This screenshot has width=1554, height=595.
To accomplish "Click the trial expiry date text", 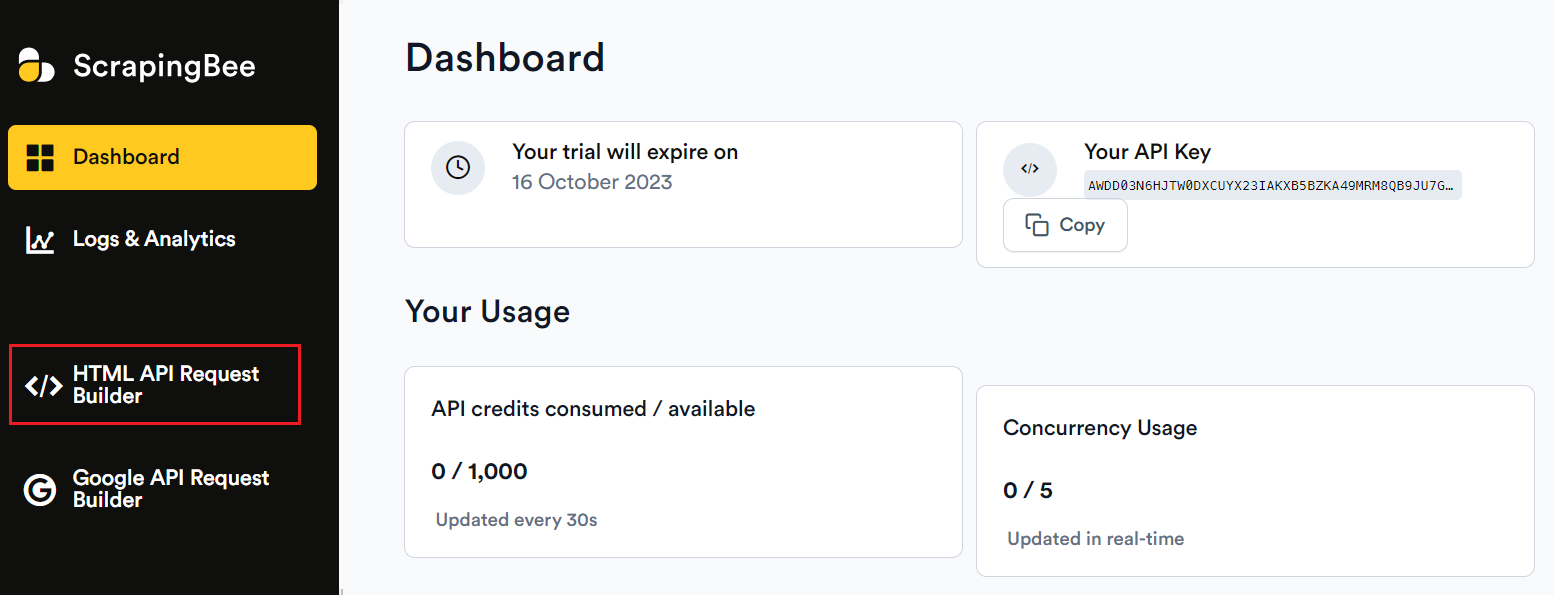I will click(592, 182).
